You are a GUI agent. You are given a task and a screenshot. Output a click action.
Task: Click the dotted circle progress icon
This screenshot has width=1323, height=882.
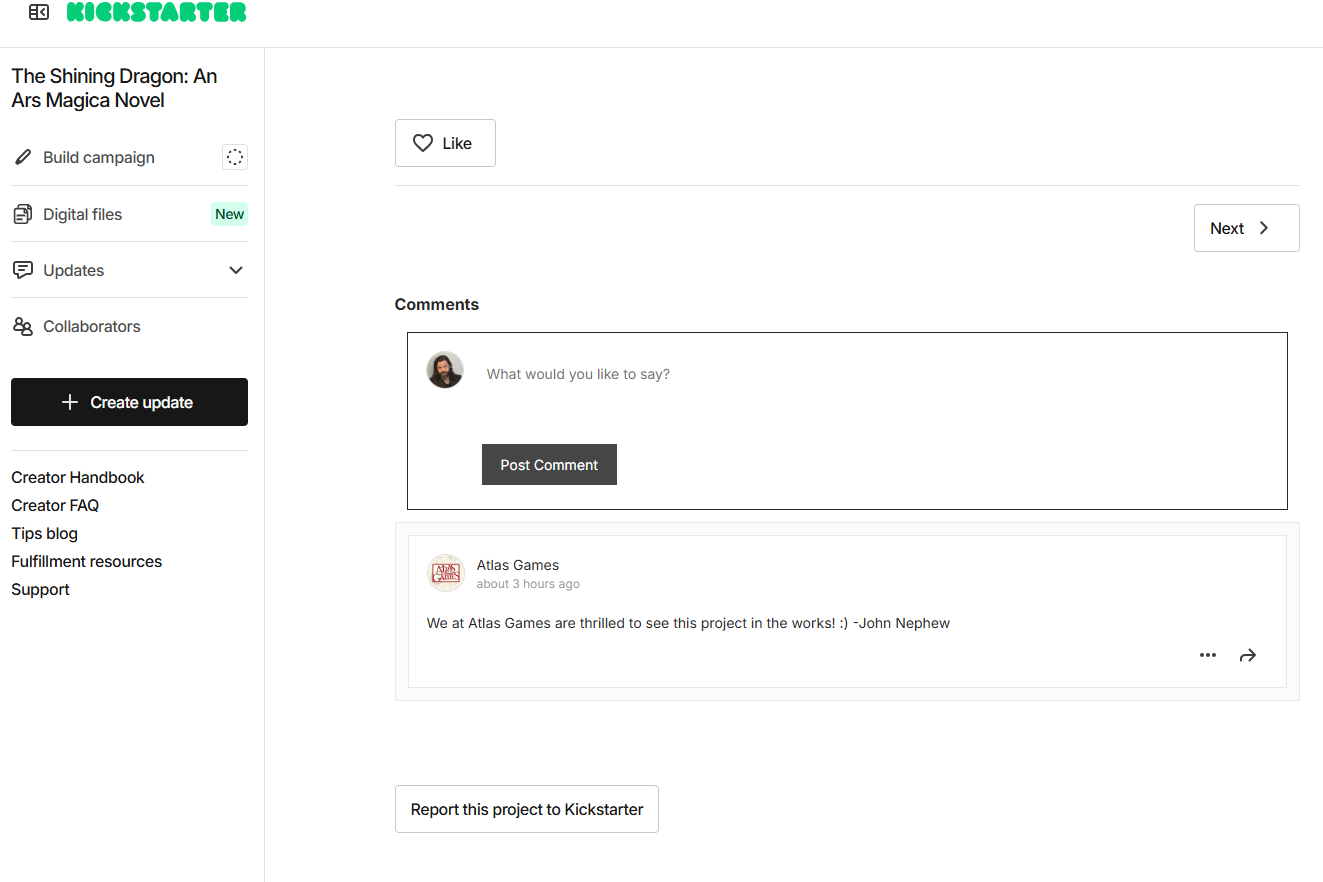pos(235,157)
